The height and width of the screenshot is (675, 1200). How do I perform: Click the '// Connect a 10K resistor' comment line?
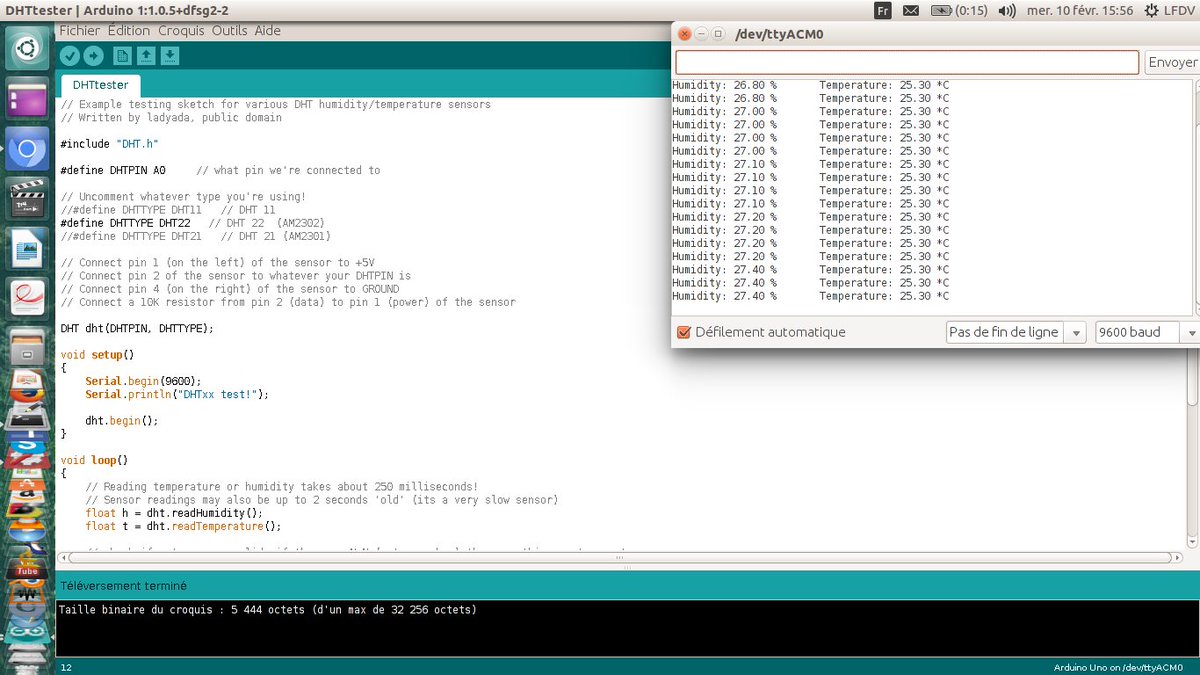[x=288, y=302]
